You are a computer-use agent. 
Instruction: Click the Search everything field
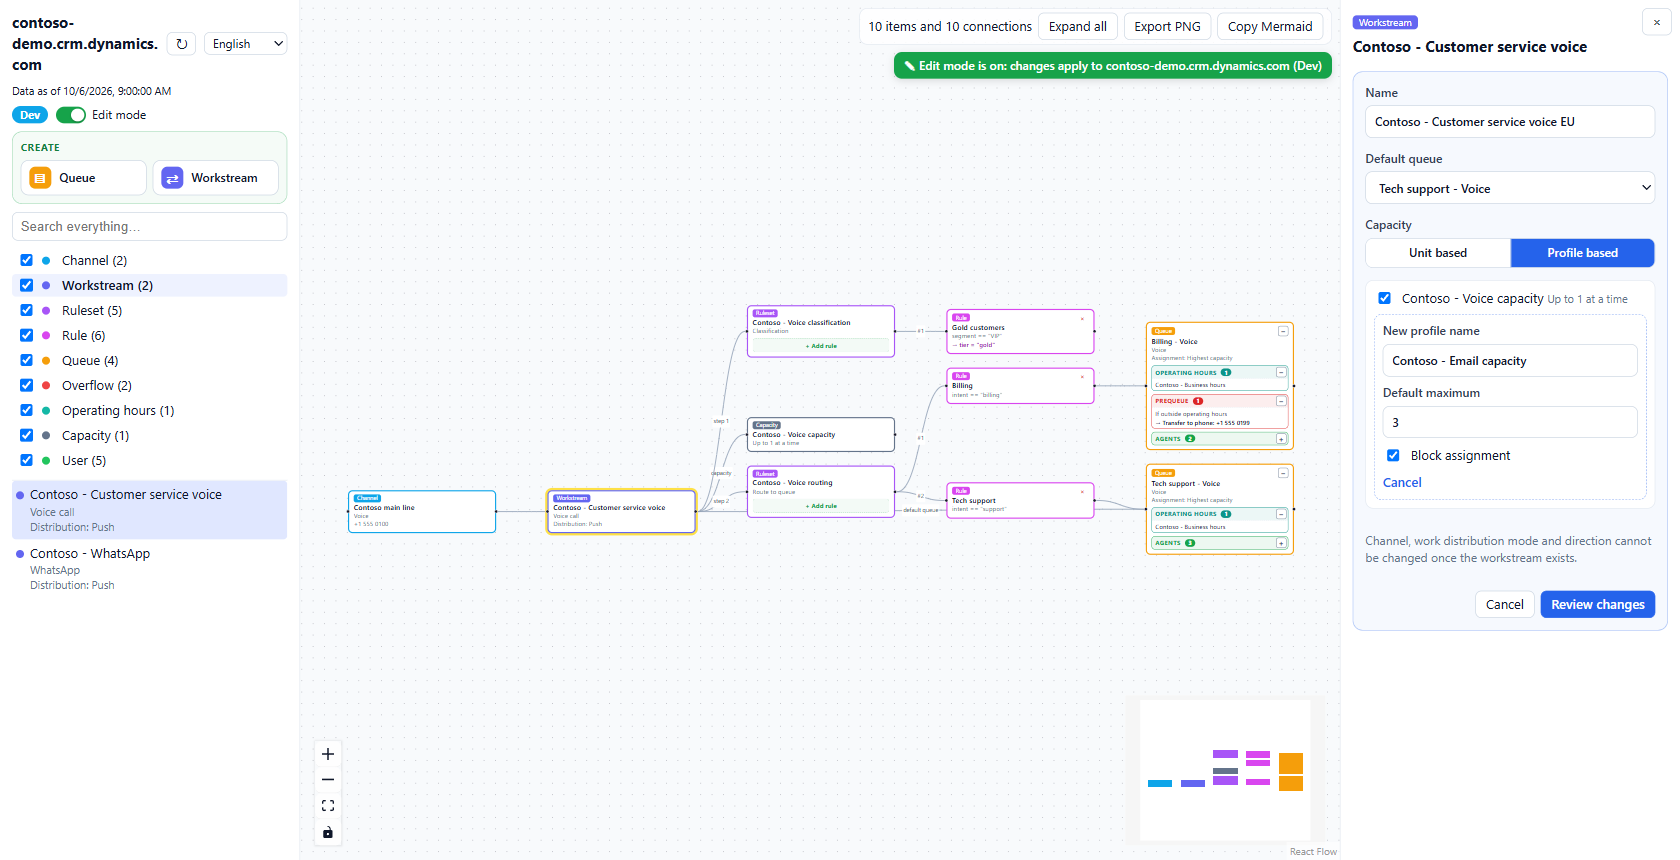(149, 226)
